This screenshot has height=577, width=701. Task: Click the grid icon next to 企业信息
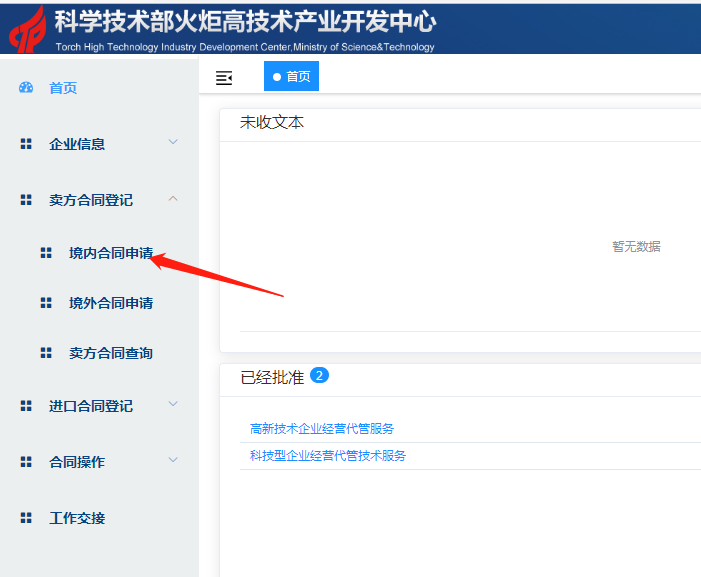[x=26, y=144]
